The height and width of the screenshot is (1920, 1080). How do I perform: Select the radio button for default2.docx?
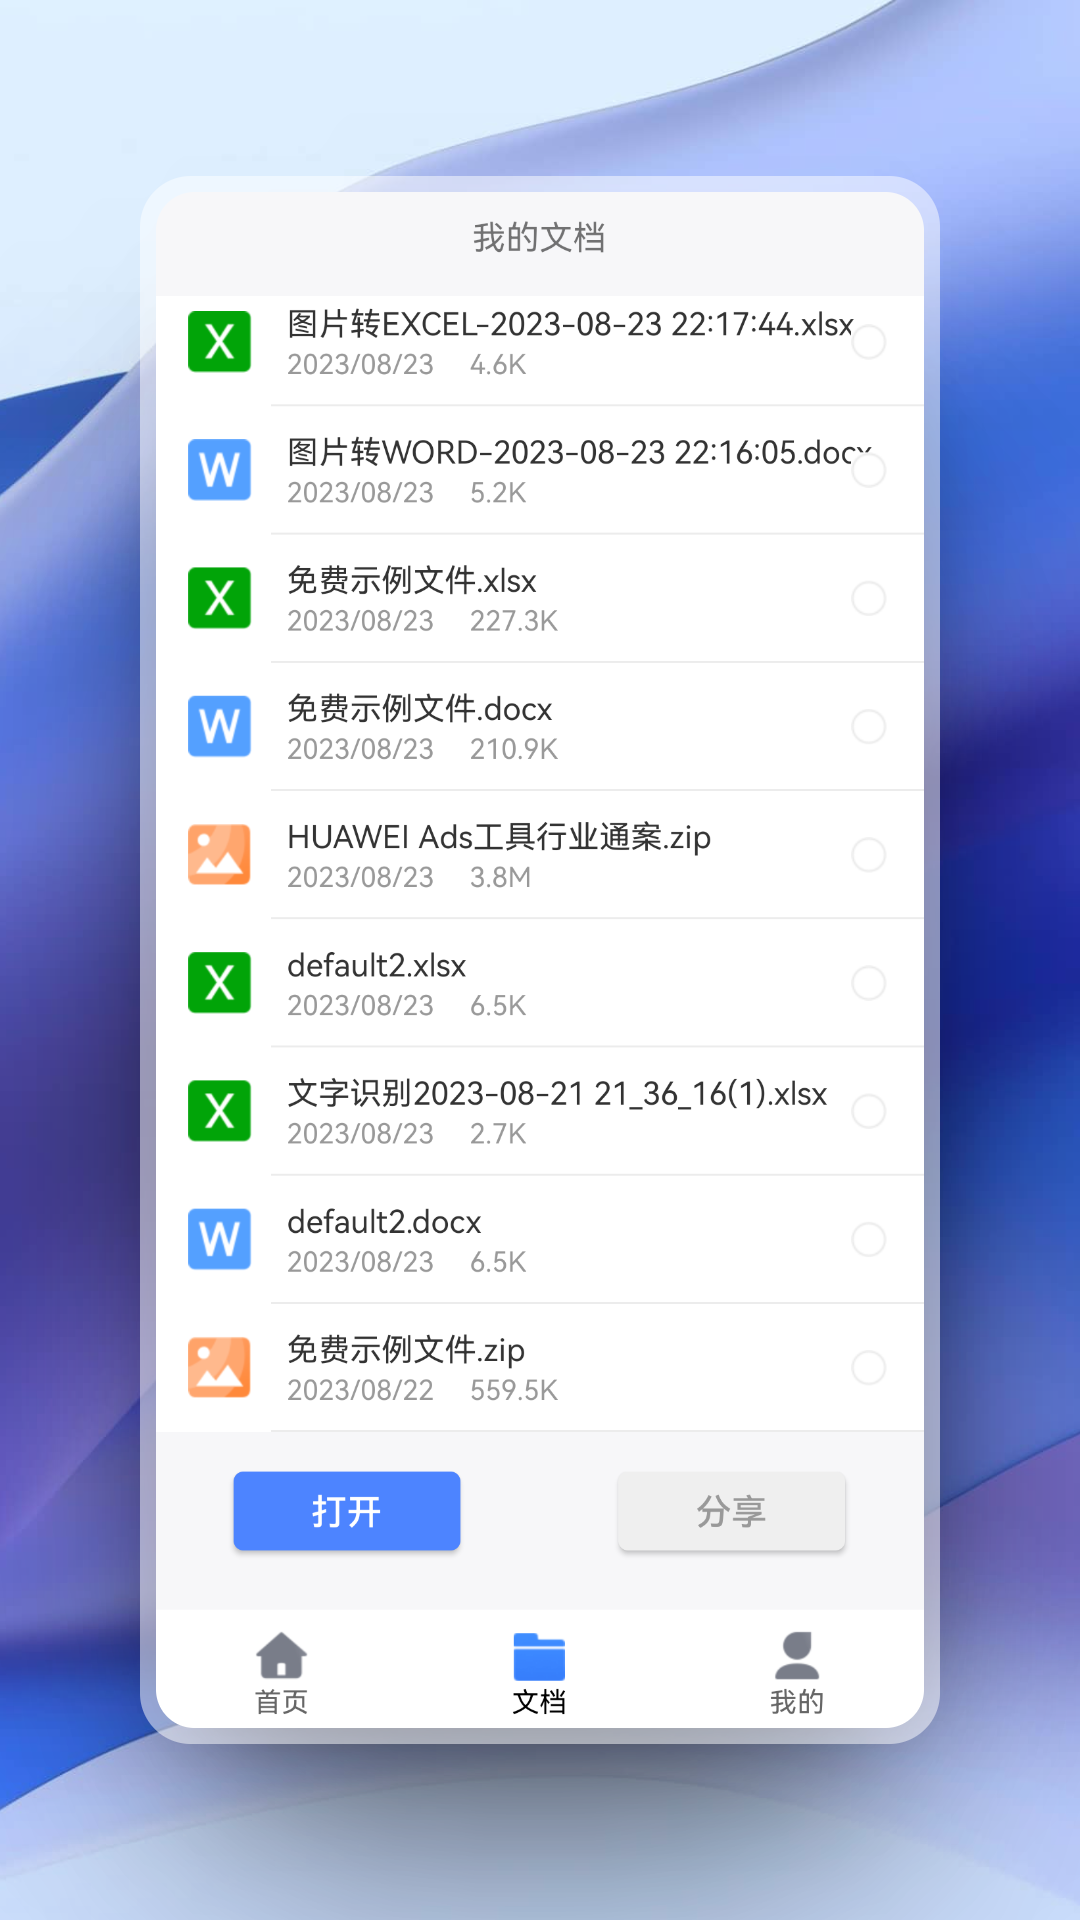point(868,1239)
